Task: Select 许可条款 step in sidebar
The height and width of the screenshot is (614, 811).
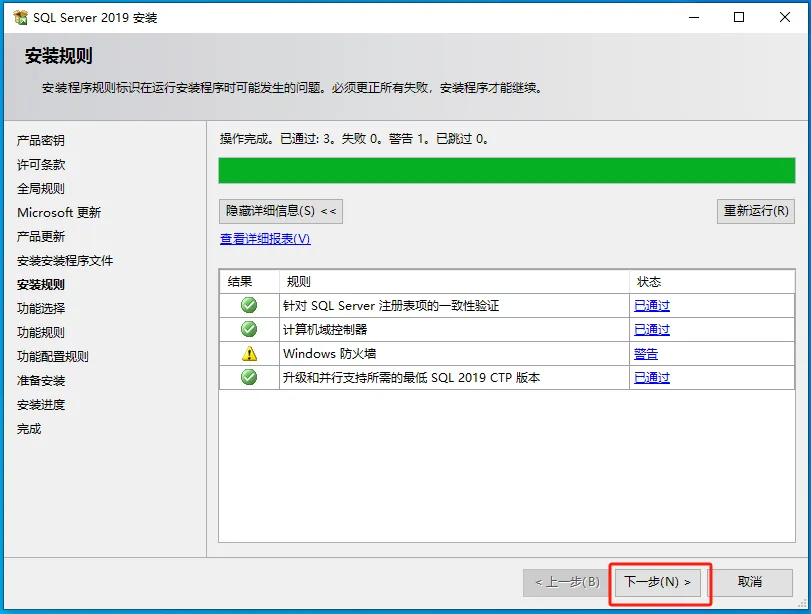Action: pyautogui.click(x=41, y=164)
